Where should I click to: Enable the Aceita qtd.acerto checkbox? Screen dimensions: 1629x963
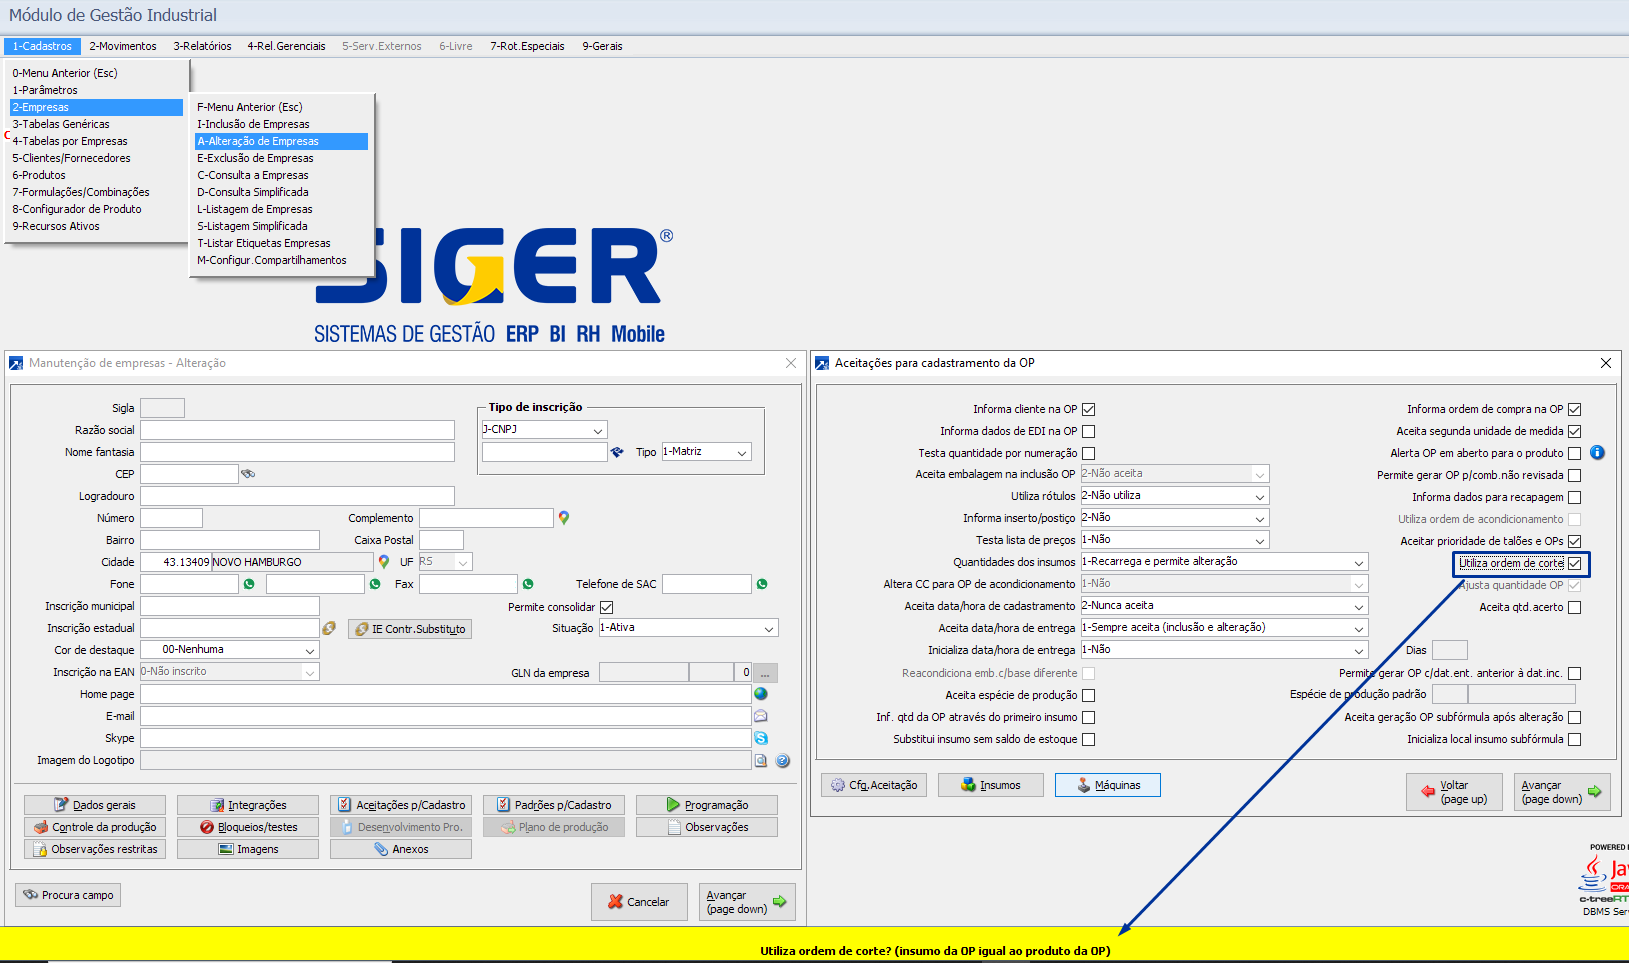coord(1575,607)
